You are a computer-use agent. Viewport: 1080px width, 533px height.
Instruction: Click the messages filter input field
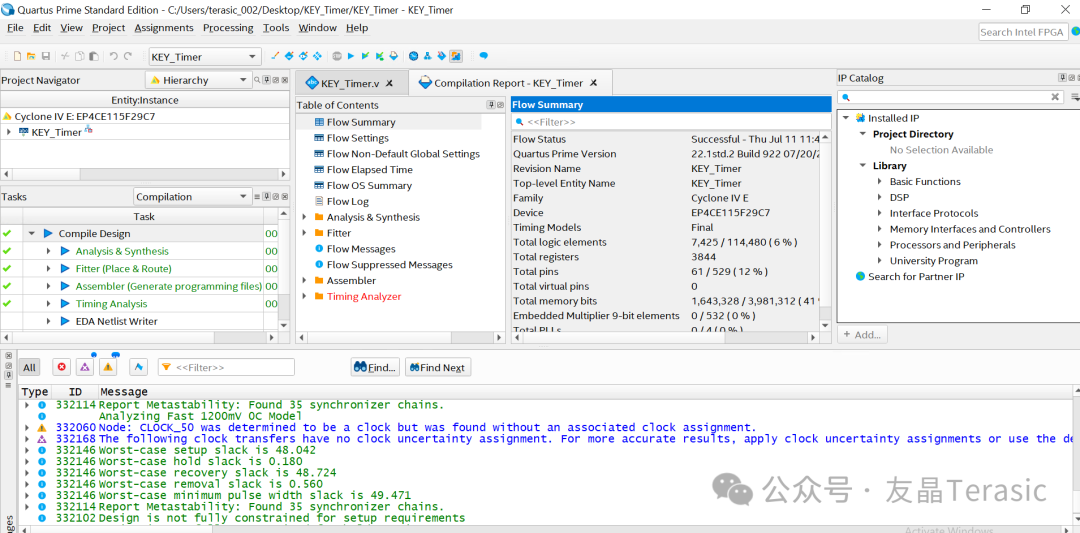226,368
